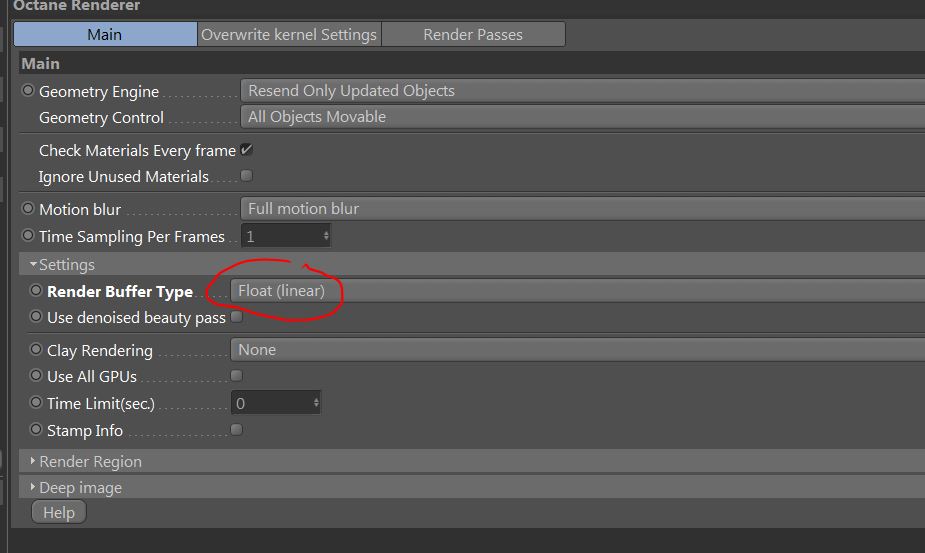Click the Octane Renderer title text

pyautogui.click(x=77, y=6)
